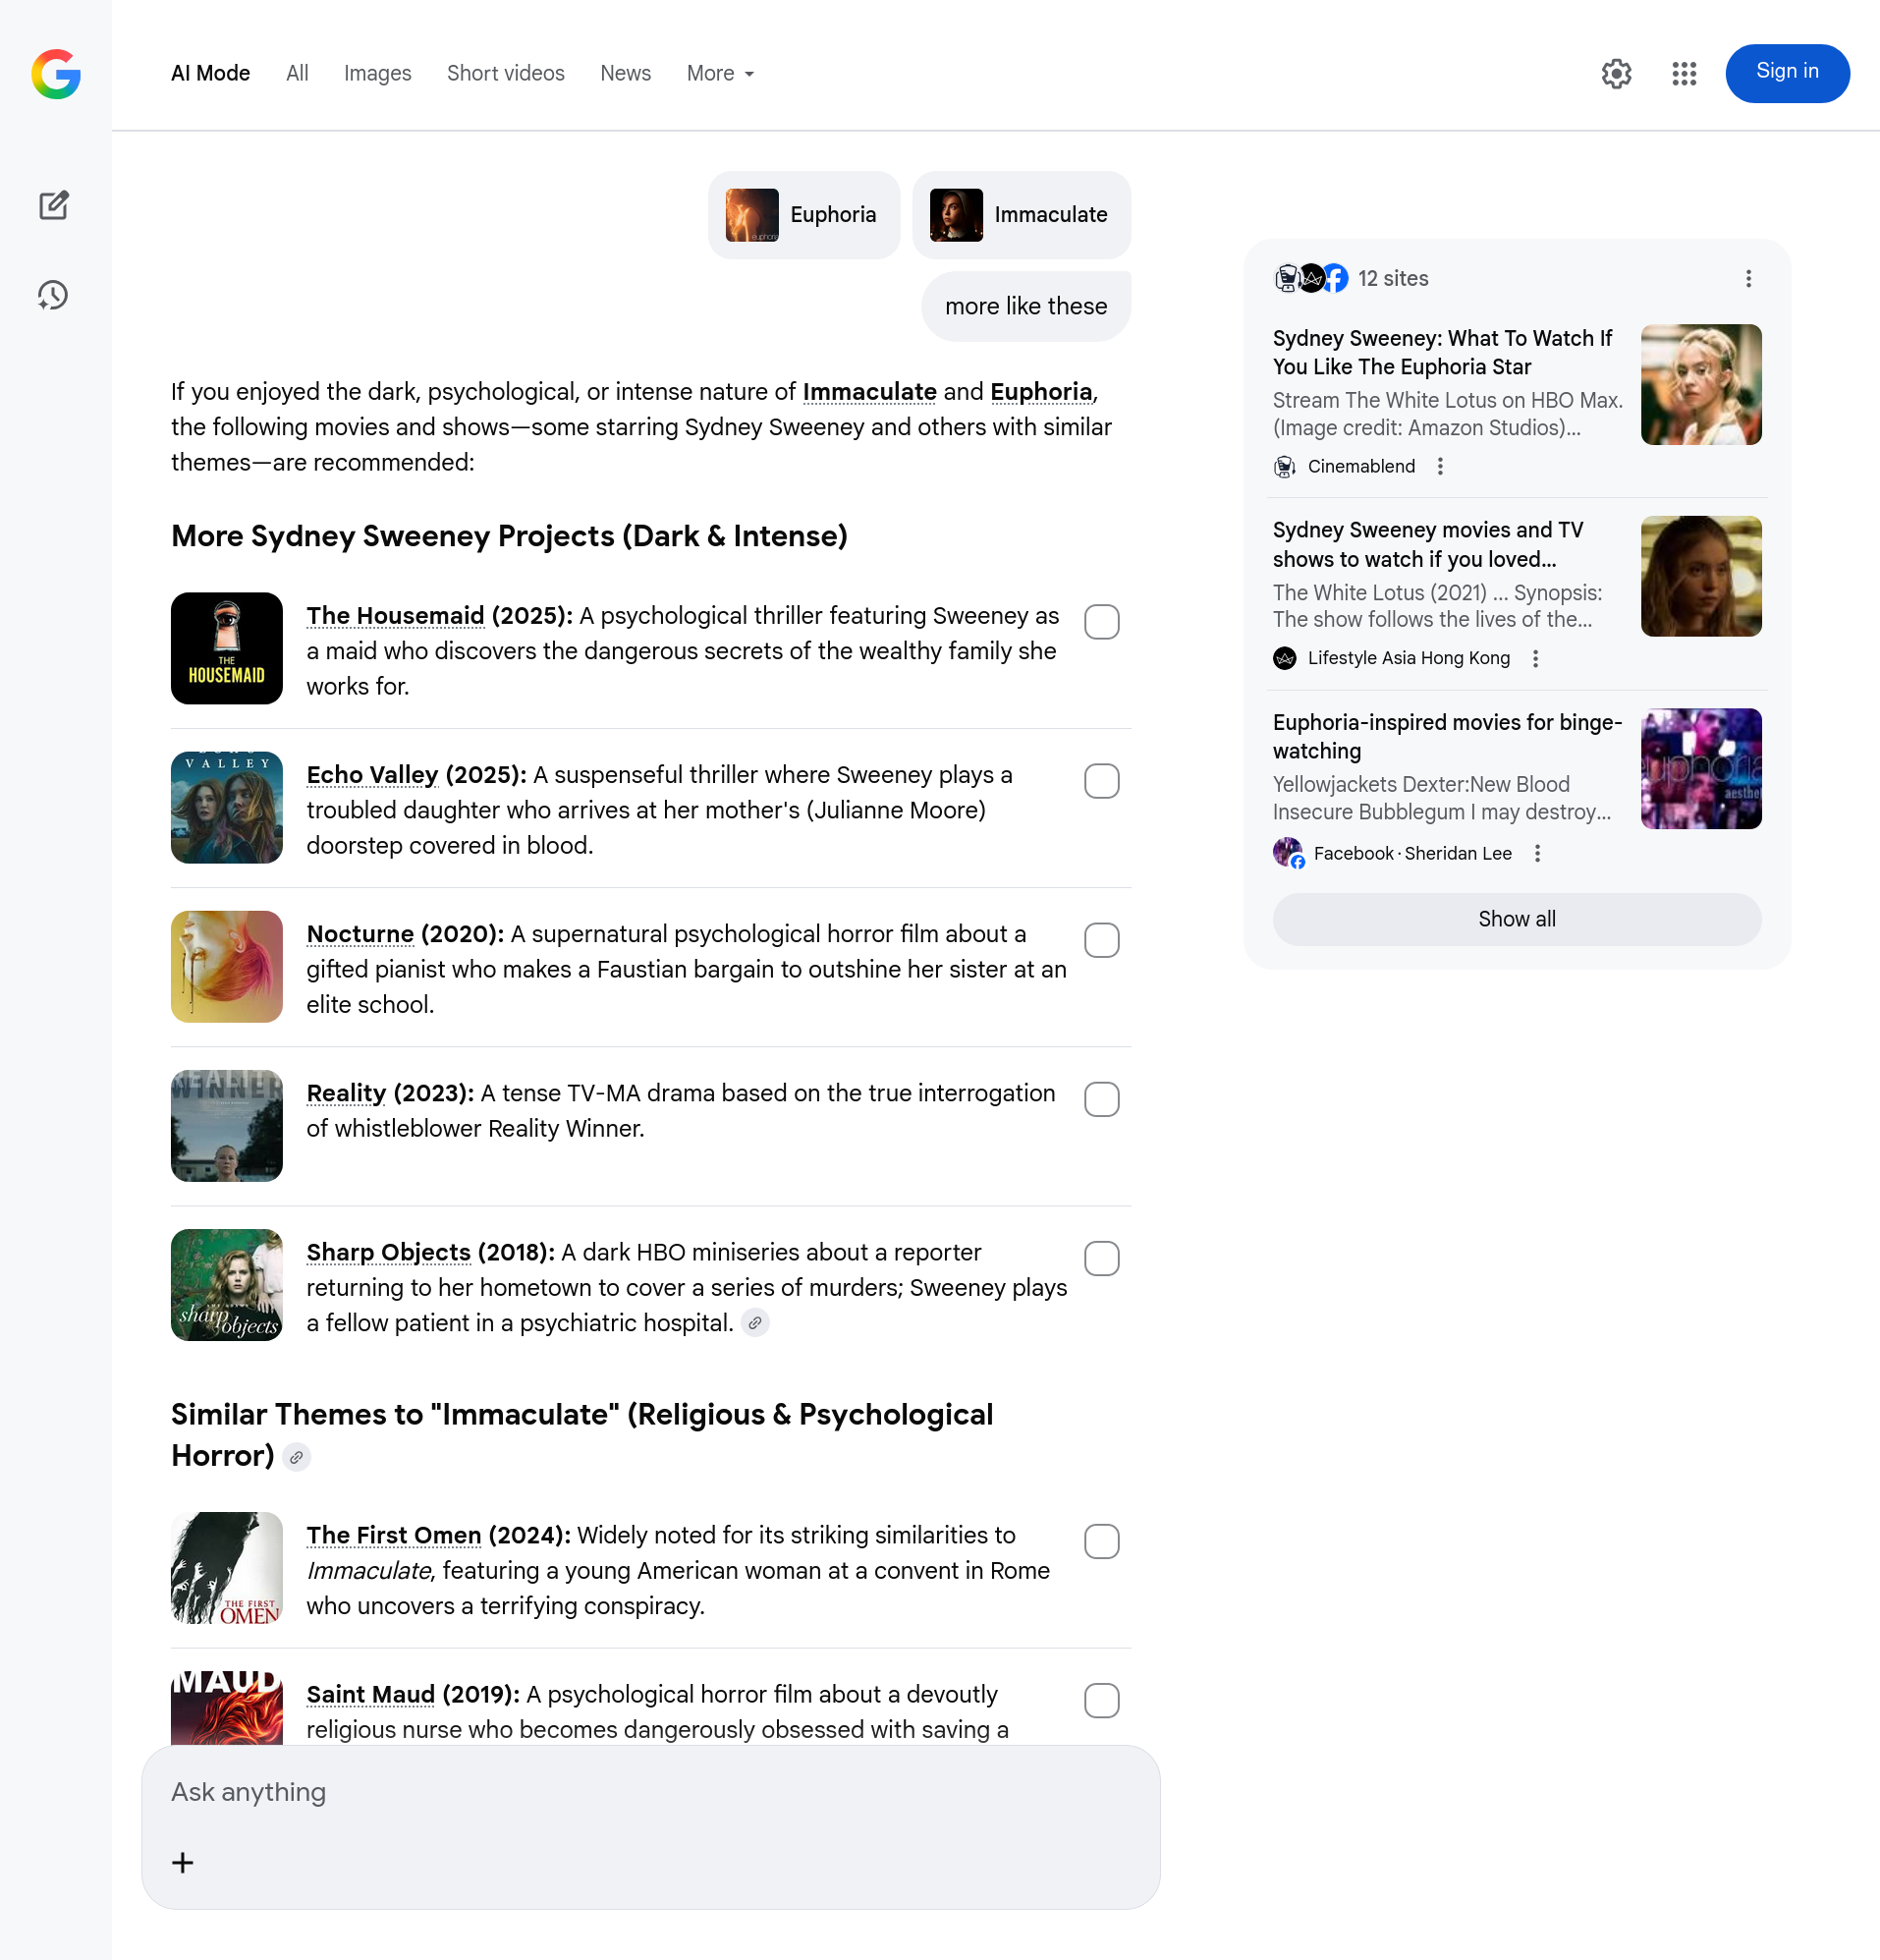Open the Cinemablend Sydney Sweeney article
This screenshot has height=1960, width=1880.
pos(1443,352)
